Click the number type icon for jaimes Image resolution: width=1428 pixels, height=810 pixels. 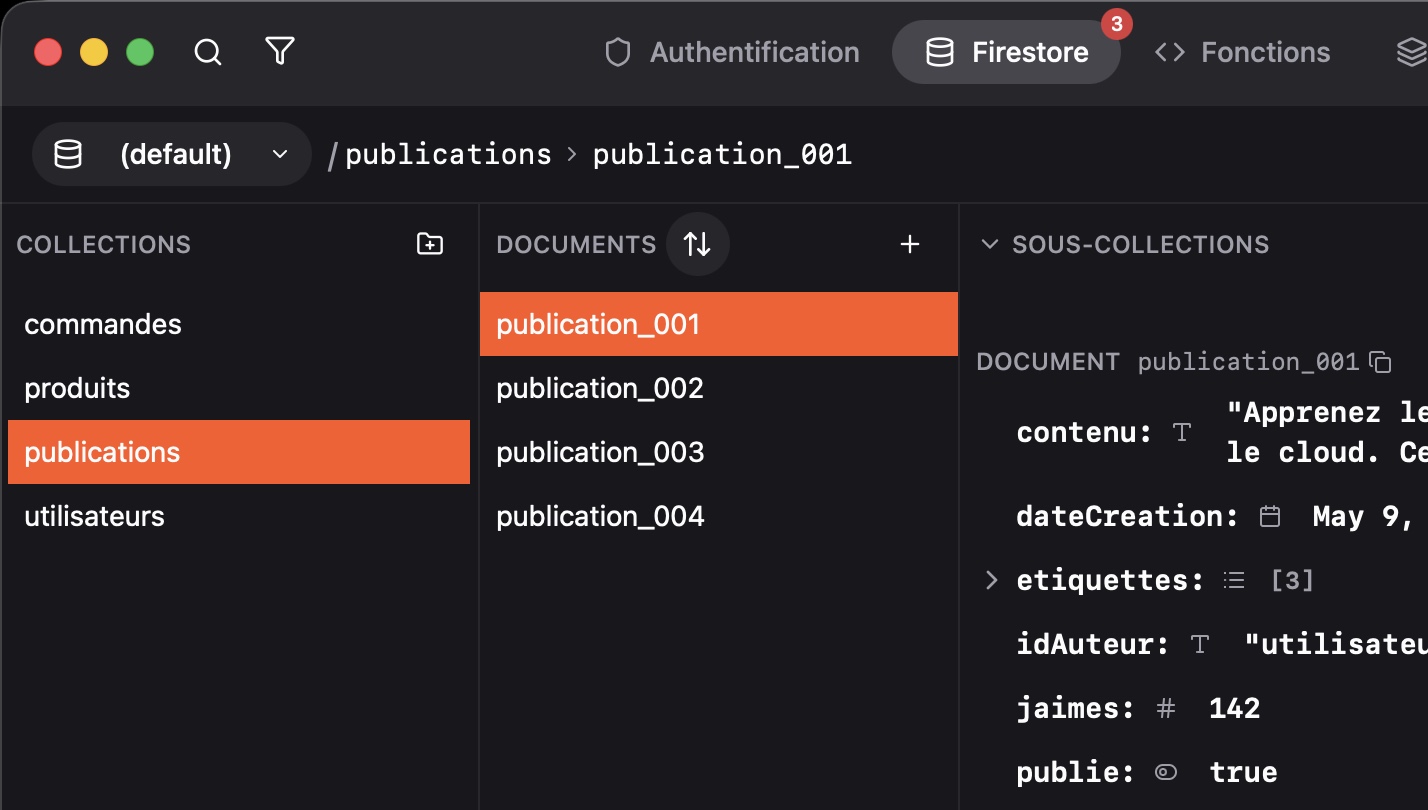(1166, 708)
